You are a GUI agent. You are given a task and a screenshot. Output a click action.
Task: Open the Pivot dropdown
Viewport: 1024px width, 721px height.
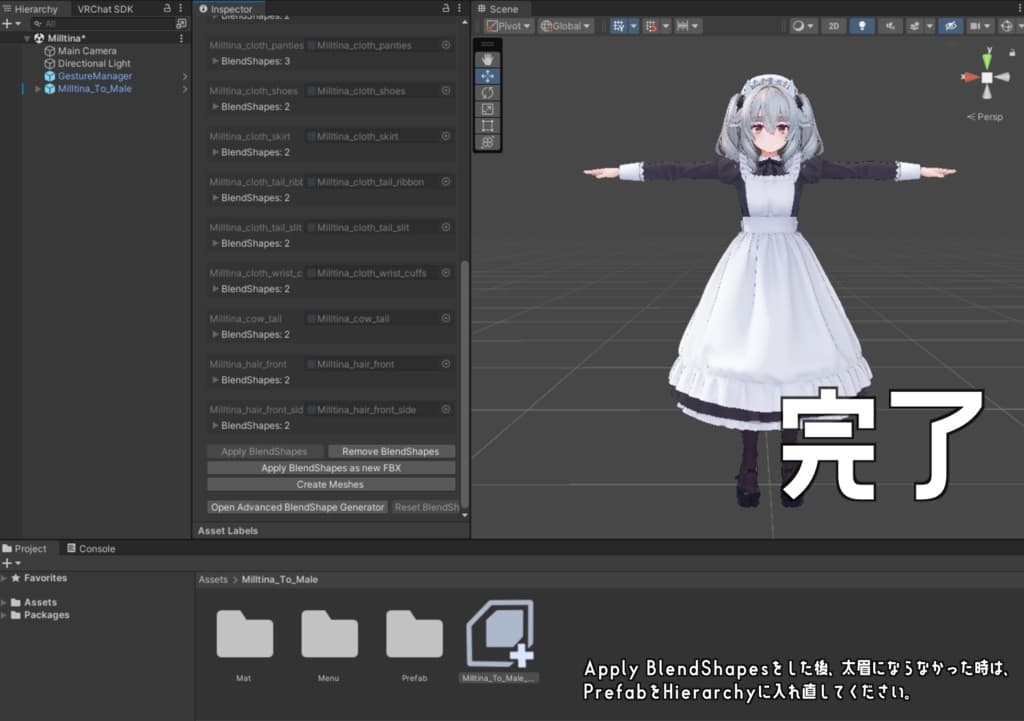point(509,25)
